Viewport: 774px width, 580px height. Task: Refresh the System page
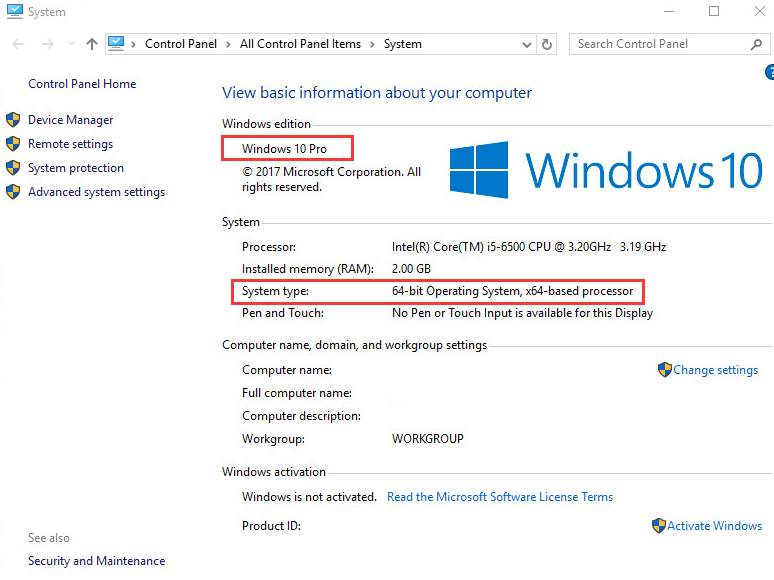547,44
